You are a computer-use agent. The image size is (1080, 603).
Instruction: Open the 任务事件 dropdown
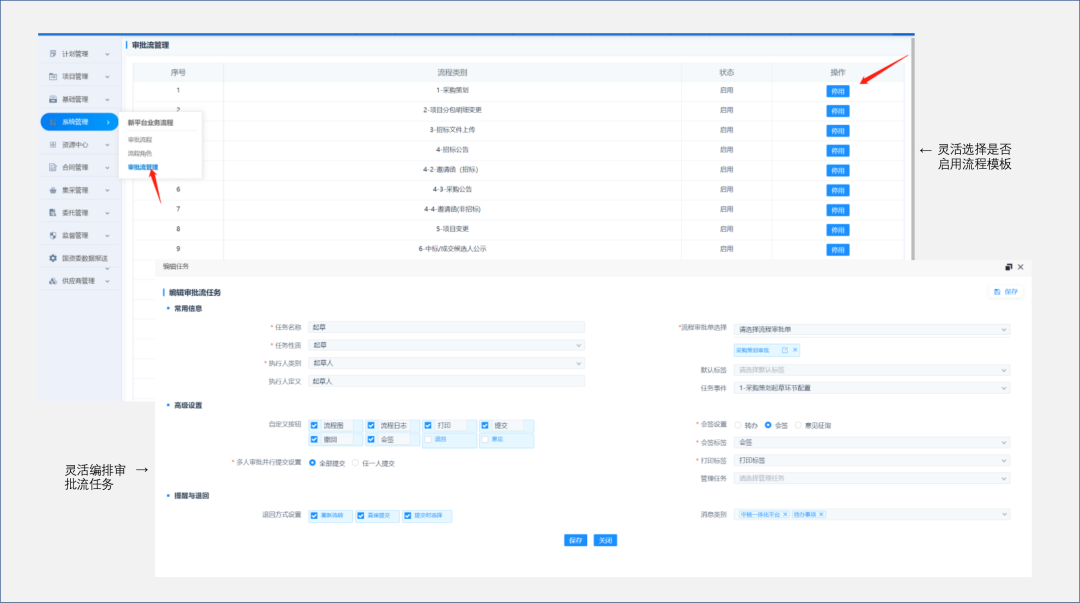click(872, 388)
